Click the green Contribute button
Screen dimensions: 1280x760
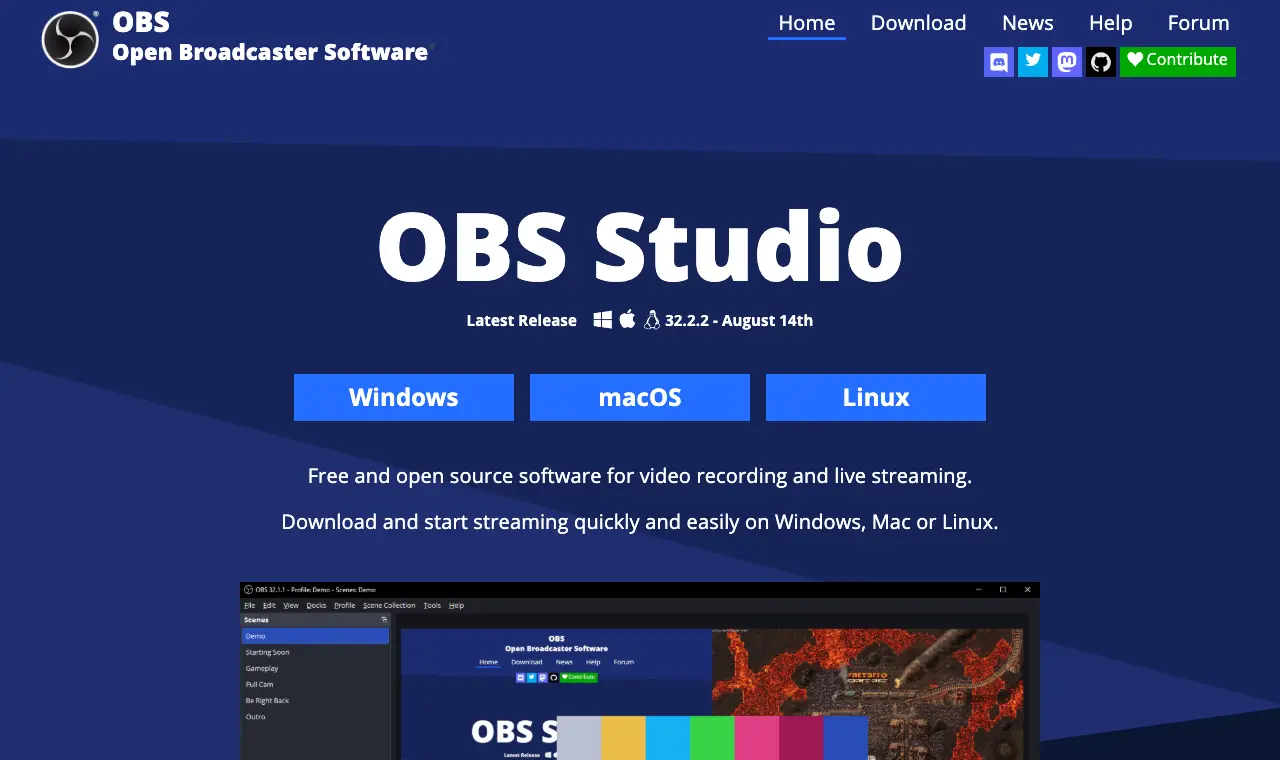pos(1178,62)
